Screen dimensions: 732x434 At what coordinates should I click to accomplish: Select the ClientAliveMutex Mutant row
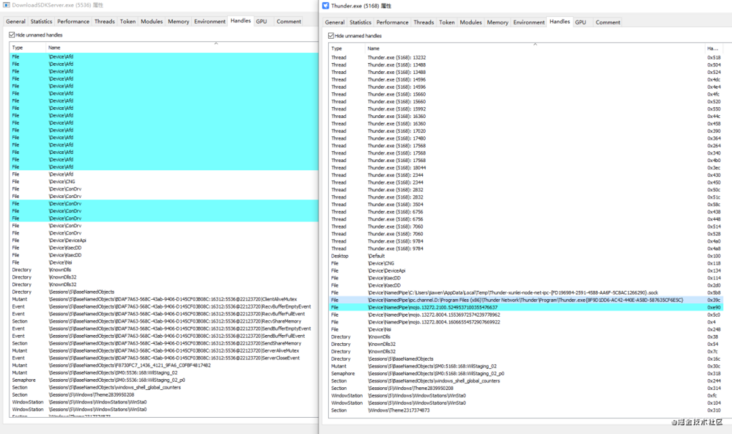(164, 299)
